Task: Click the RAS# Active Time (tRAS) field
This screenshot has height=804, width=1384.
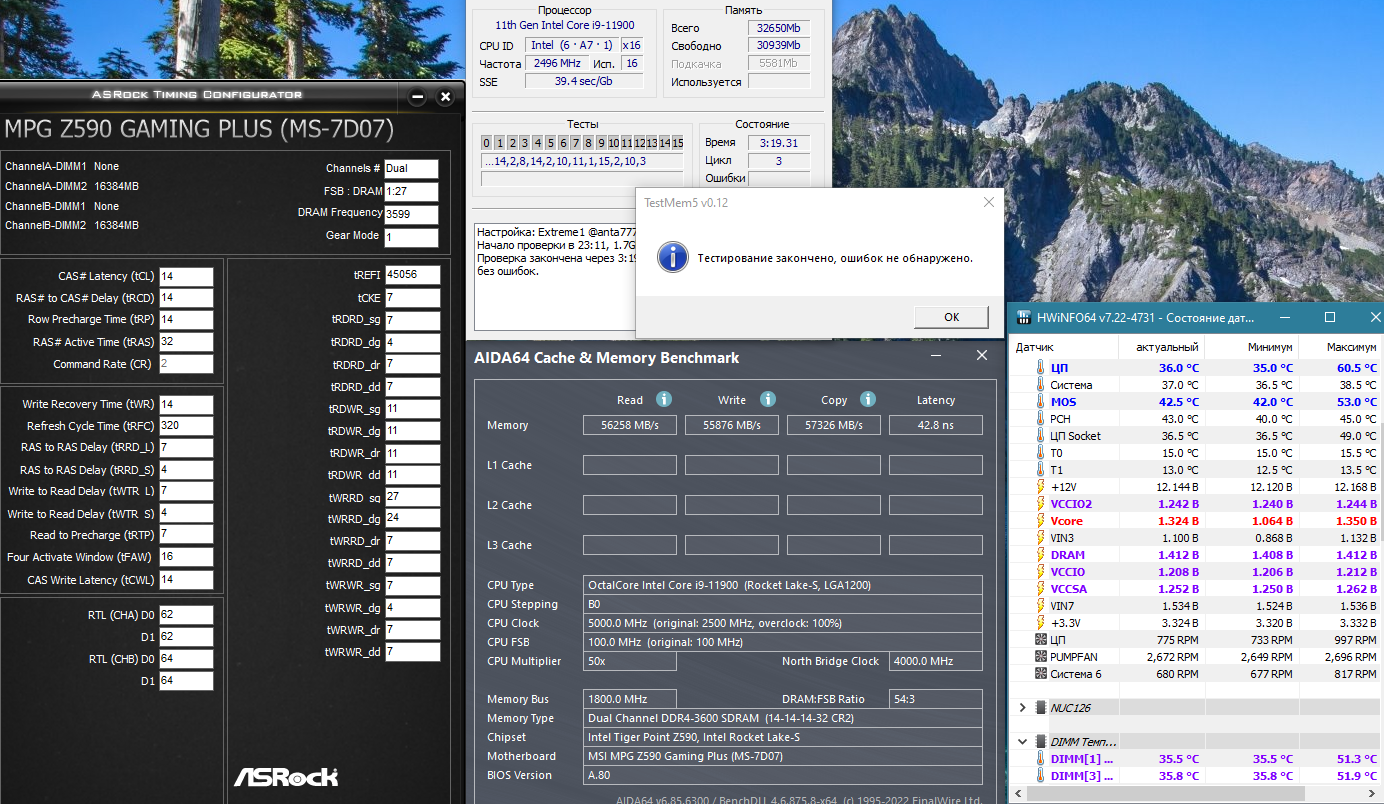Action: point(186,342)
